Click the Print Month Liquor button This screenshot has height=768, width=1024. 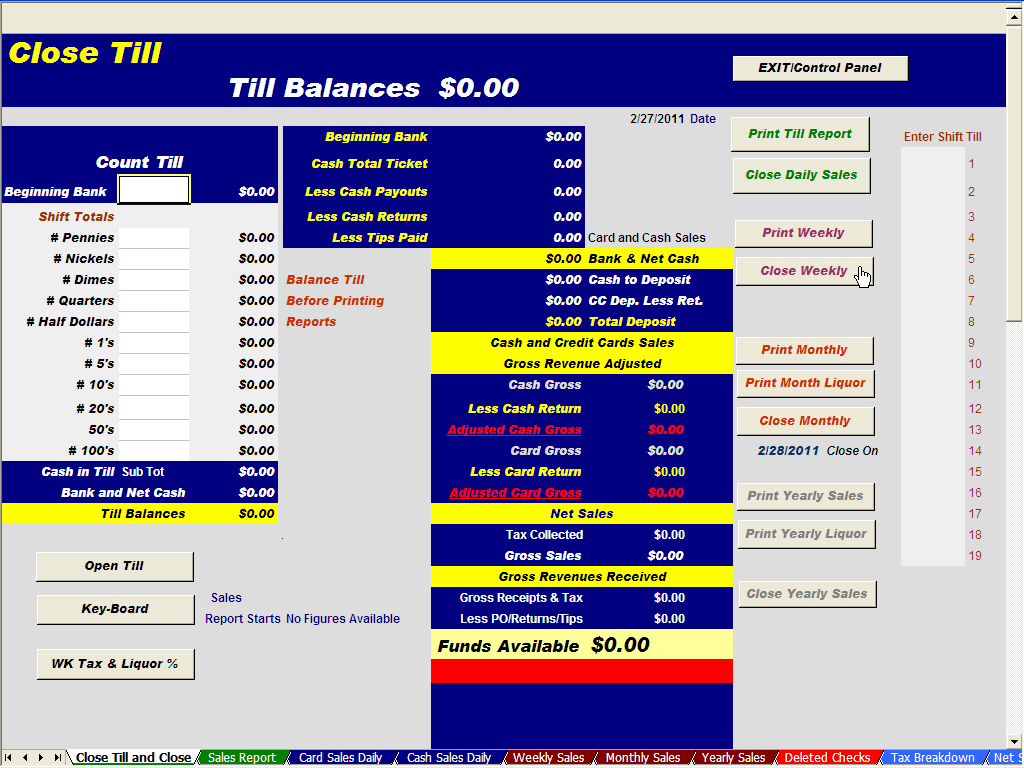click(x=805, y=383)
